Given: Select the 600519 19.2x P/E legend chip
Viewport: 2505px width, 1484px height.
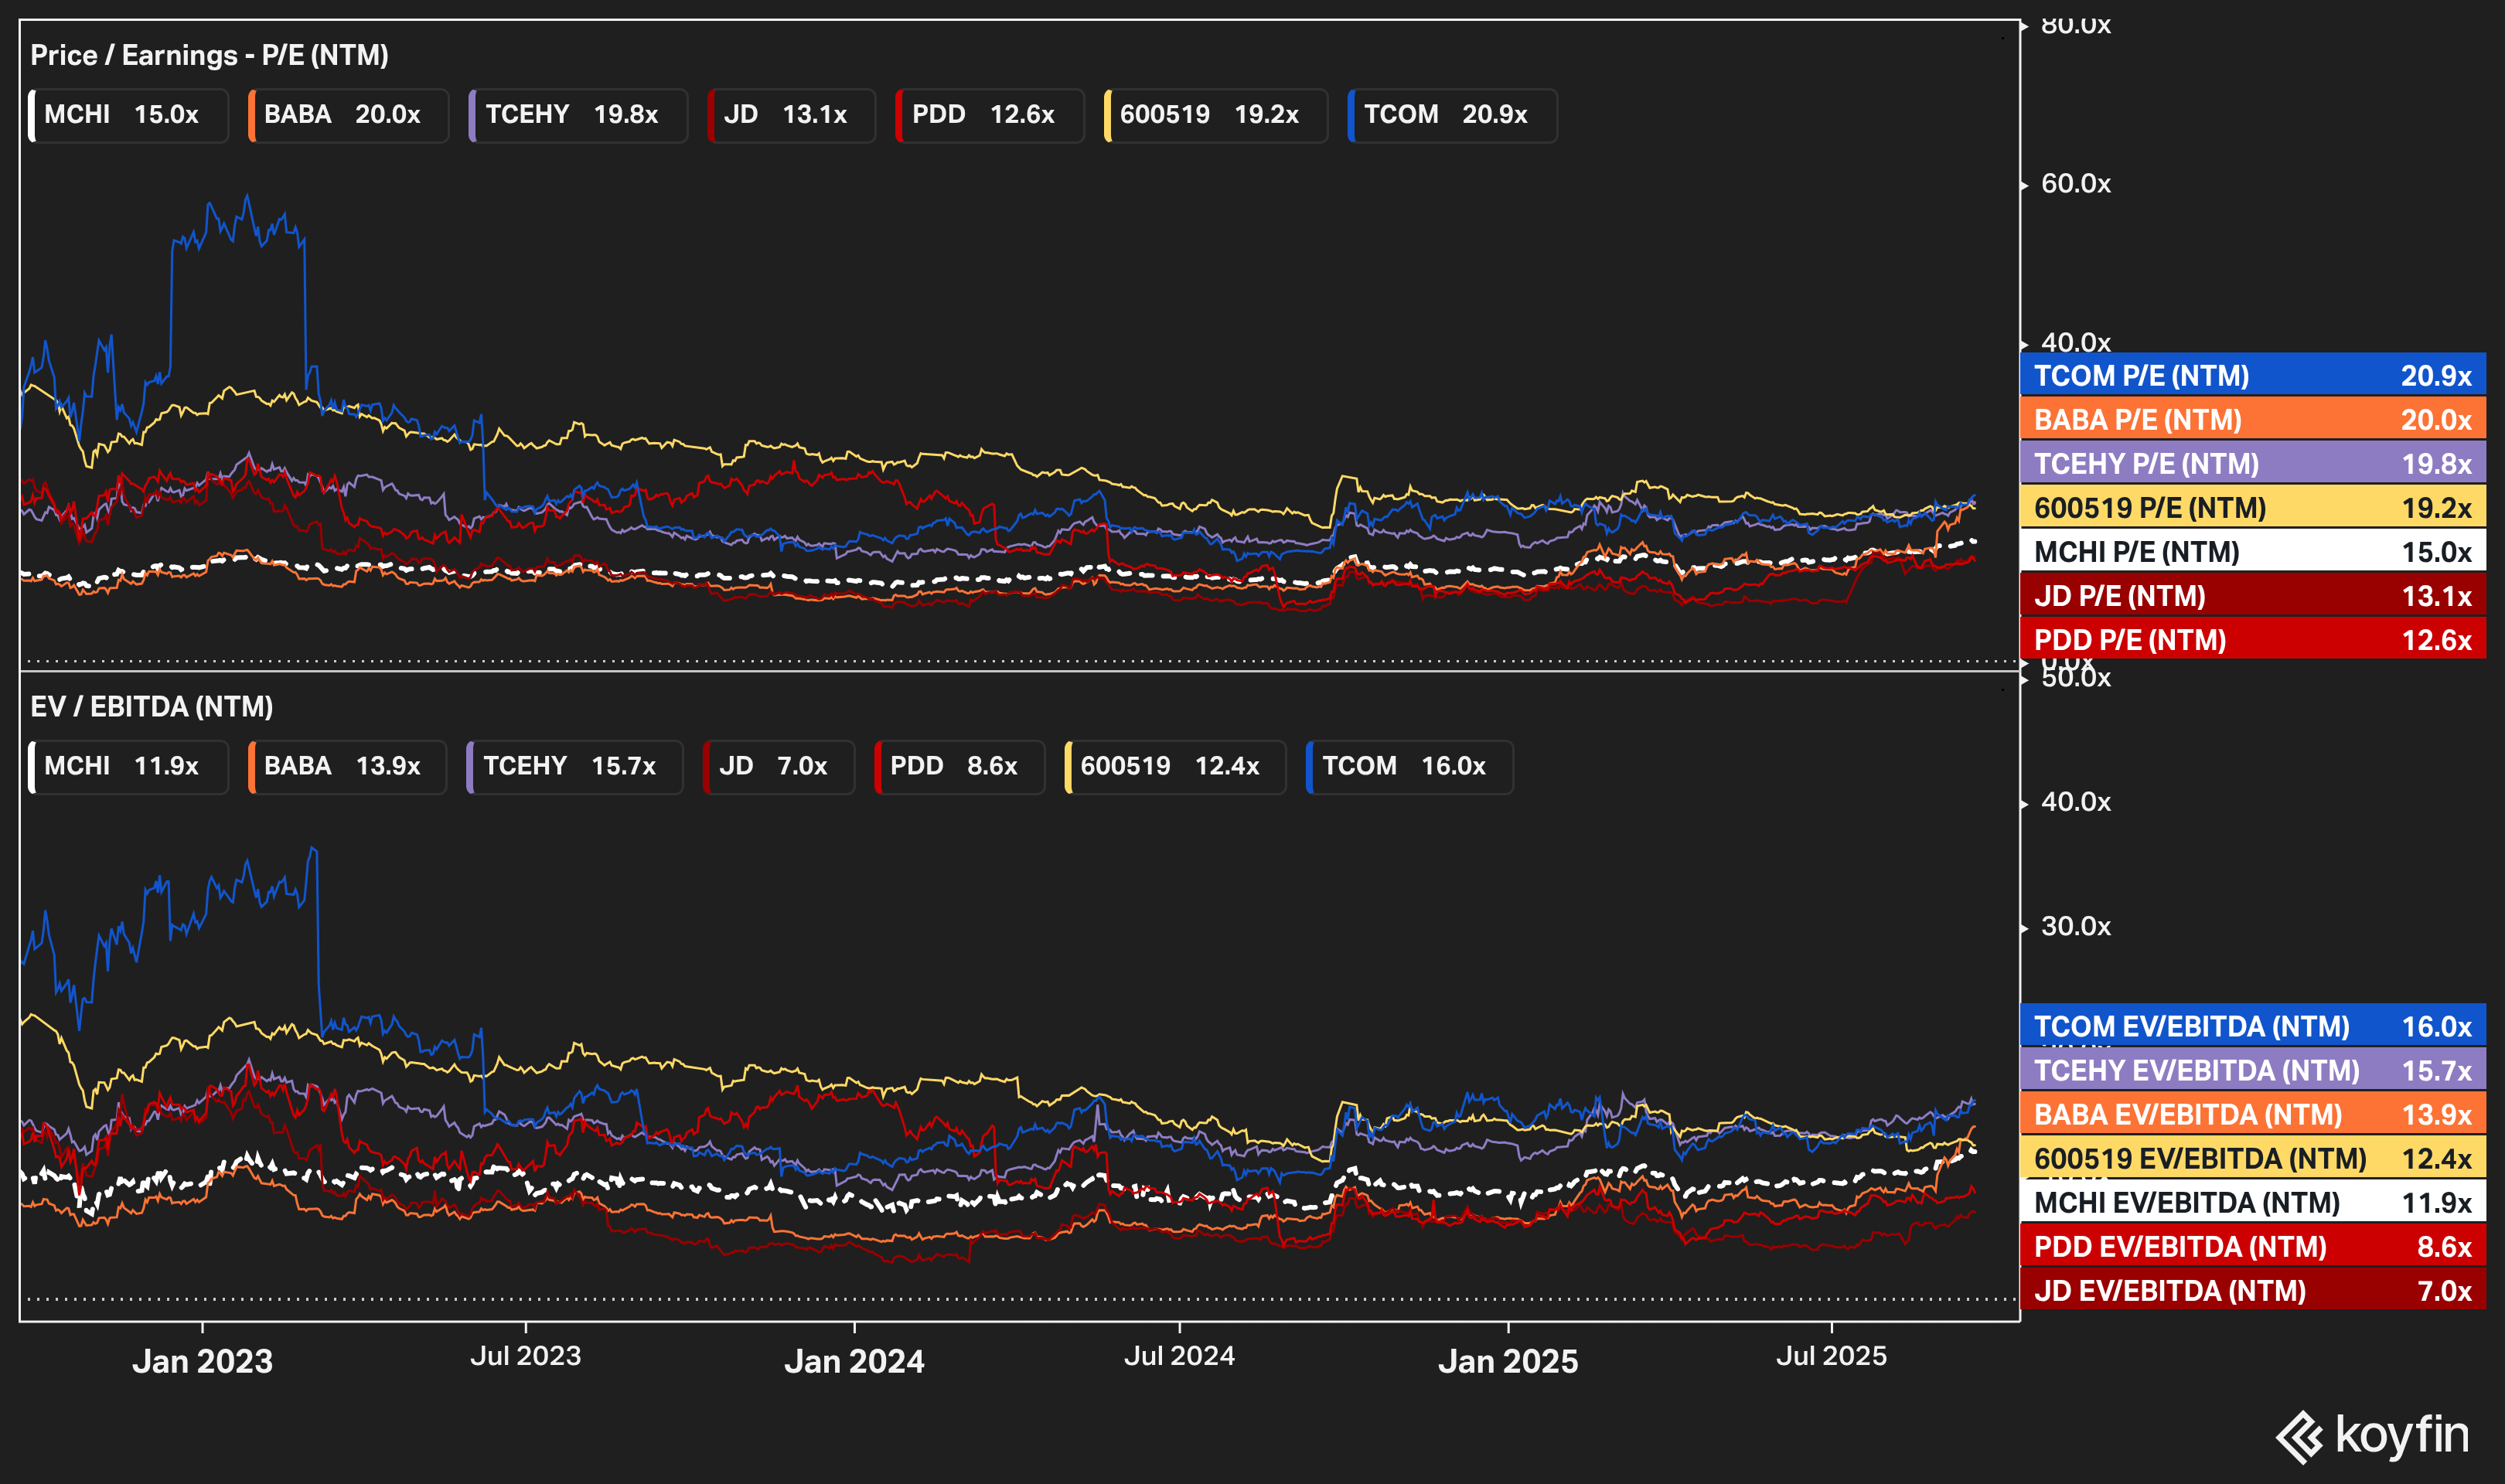Looking at the screenshot, I should pyautogui.click(x=1215, y=115).
